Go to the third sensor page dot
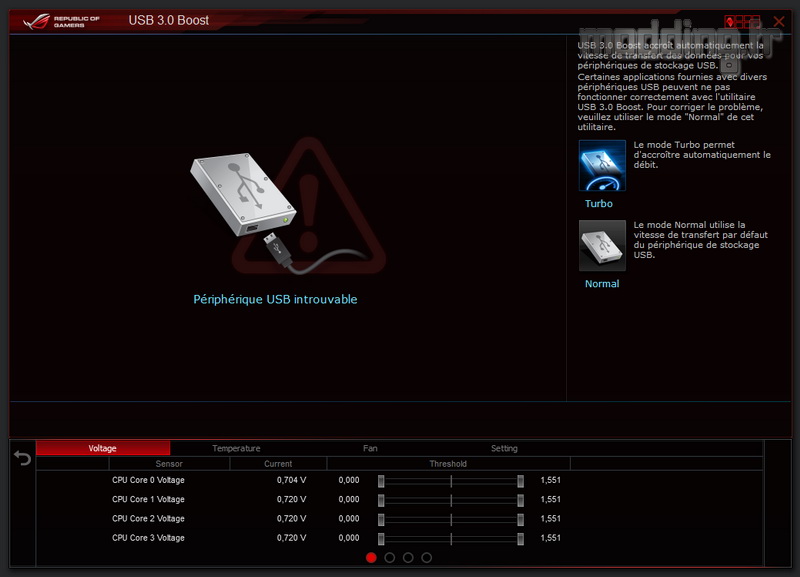The height and width of the screenshot is (577, 800). click(x=408, y=558)
